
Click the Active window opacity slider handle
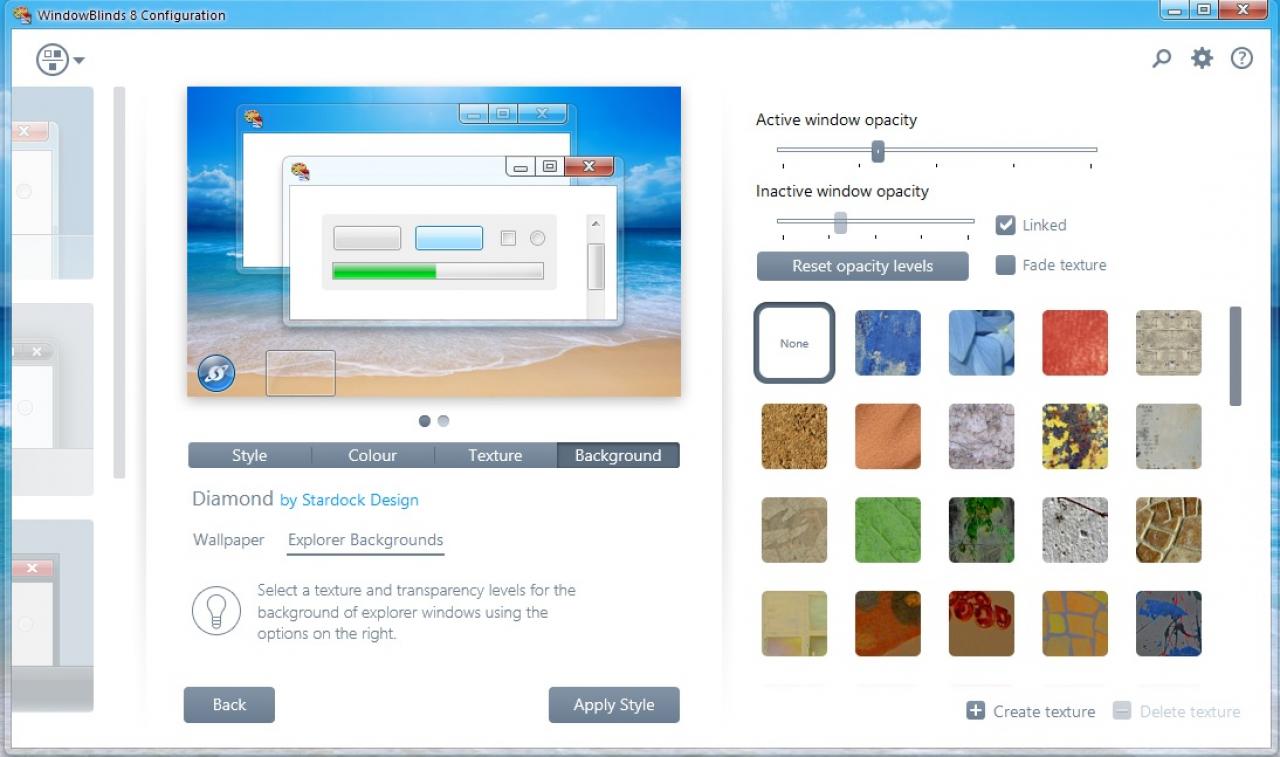coord(878,151)
